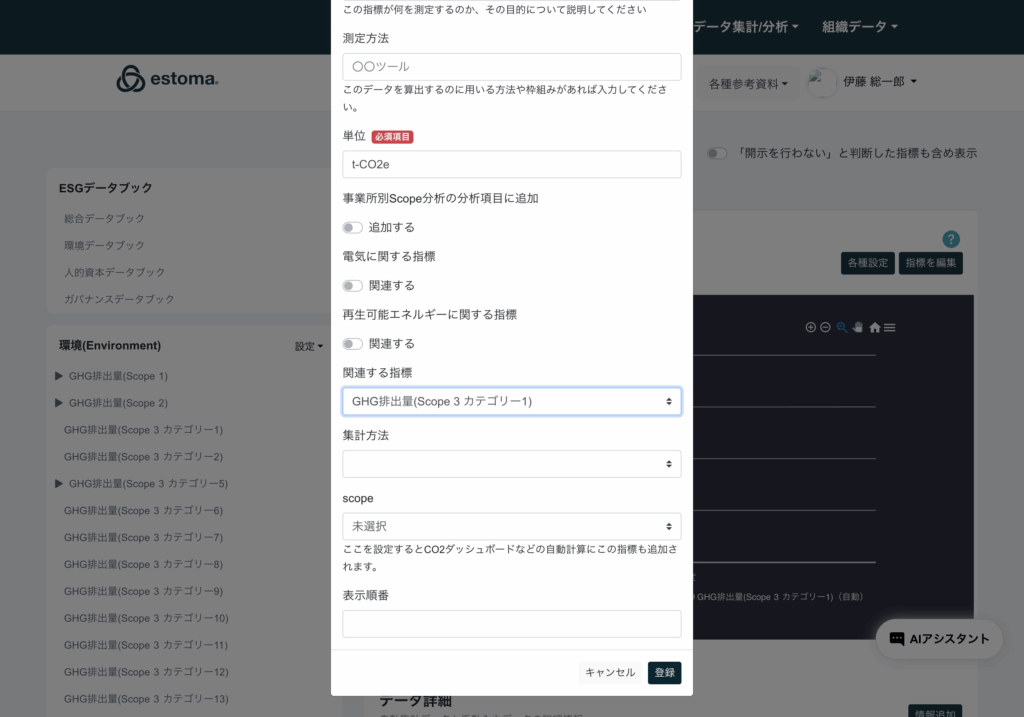
Task: Click the chart zoom-in plus icon
Action: click(x=811, y=327)
